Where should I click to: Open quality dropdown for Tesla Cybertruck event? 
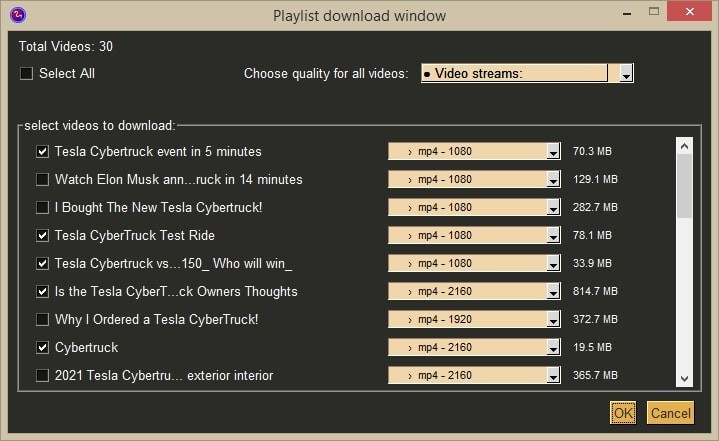click(x=553, y=152)
